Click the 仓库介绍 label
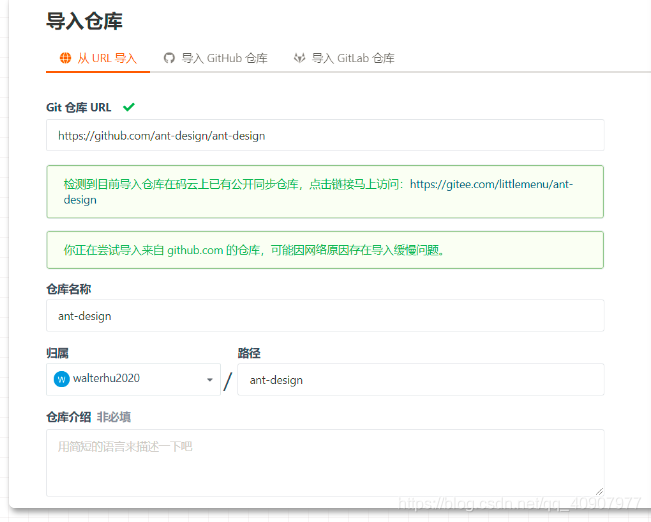Viewport: 651px width, 522px height. coord(69,417)
